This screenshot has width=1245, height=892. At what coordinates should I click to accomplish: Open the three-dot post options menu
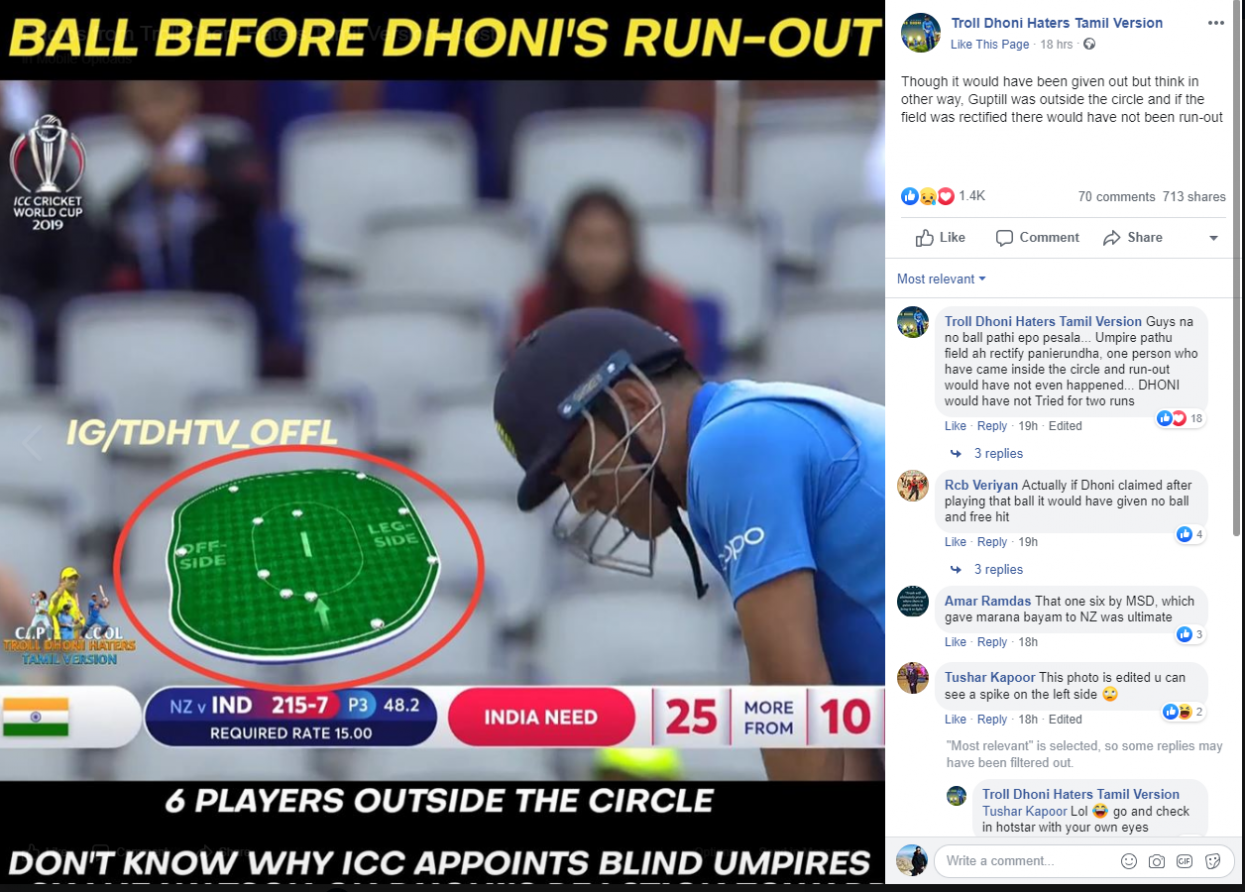tap(1215, 23)
